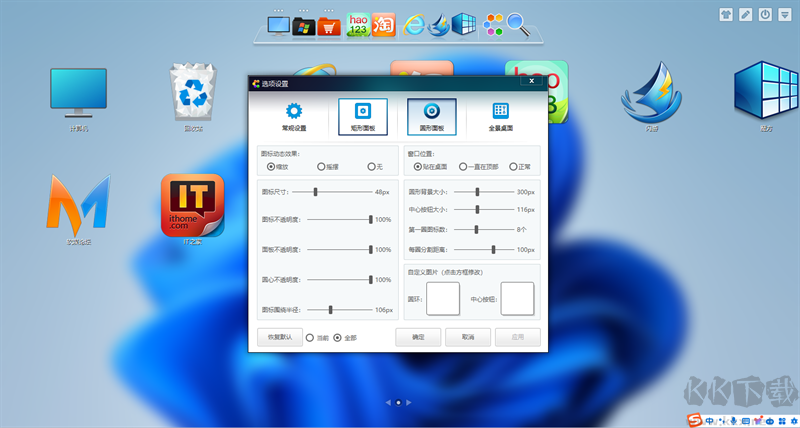Image resolution: width=800 pixels, height=428 pixels.
Task: Select the 摇摆 icon effect radio
Action: pos(321,166)
